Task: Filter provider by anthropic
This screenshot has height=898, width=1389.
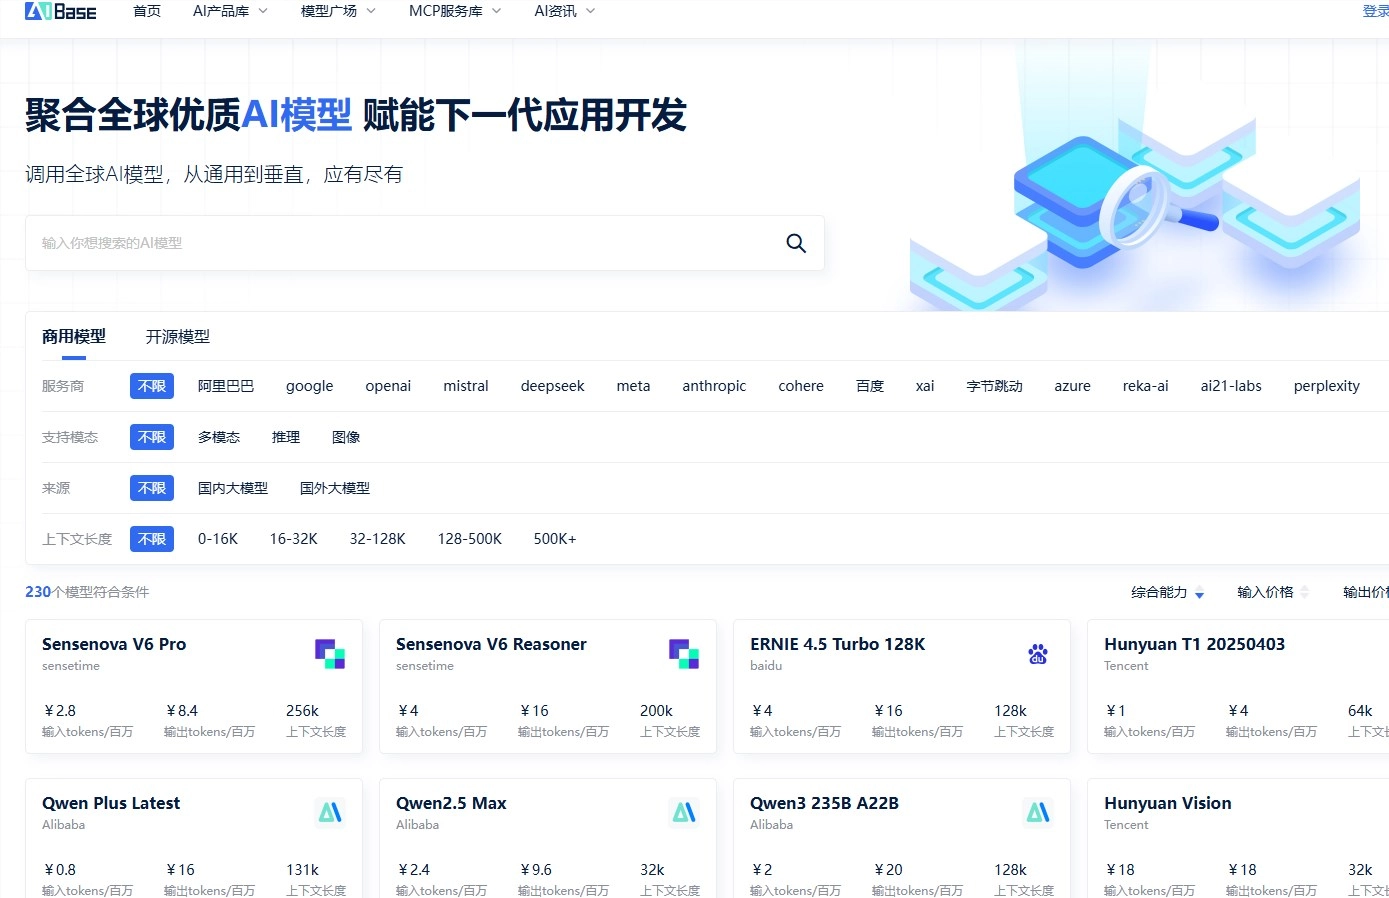Action: click(x=714, y=386)
